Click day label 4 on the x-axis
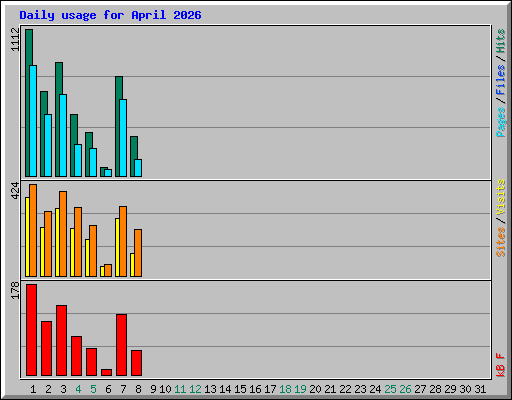 click(78, 389)
